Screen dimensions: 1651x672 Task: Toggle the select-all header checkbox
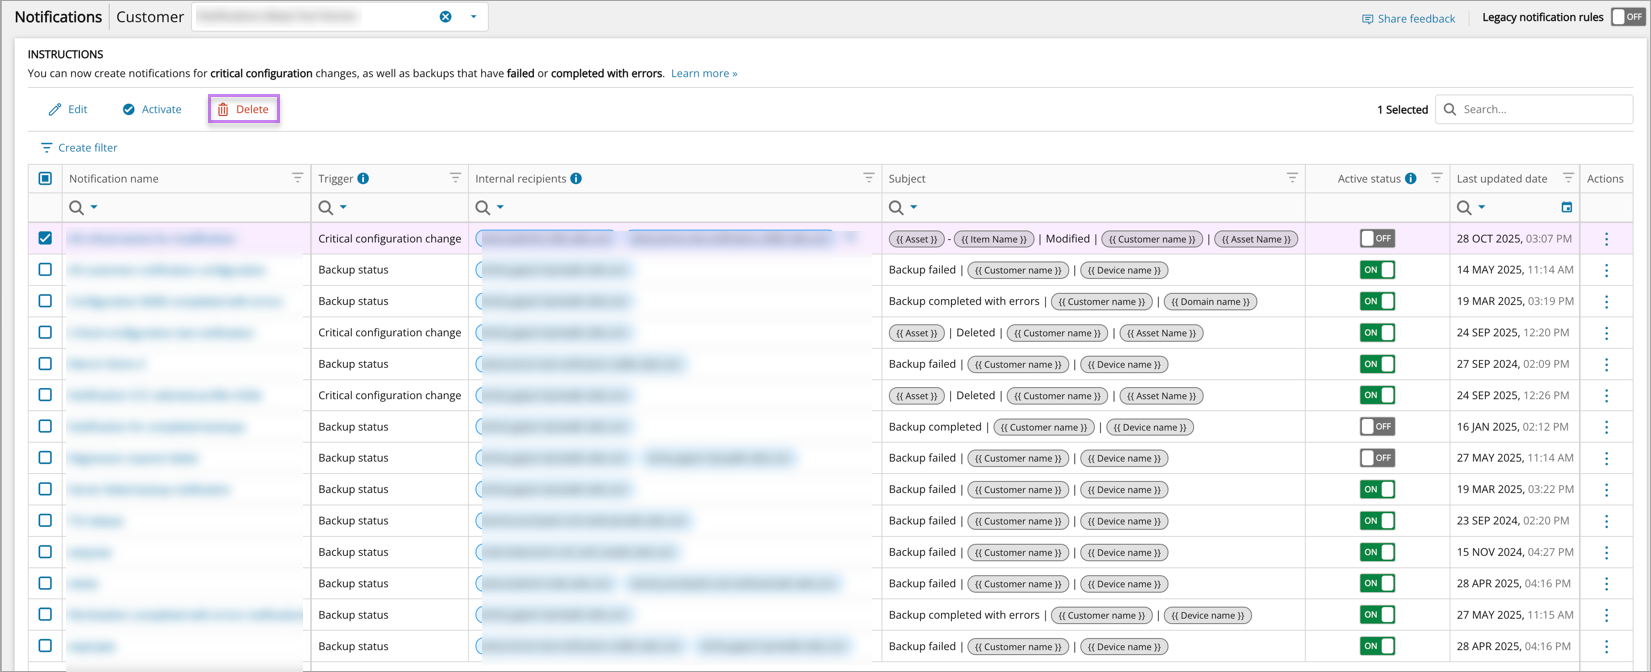tap(45, 178)
